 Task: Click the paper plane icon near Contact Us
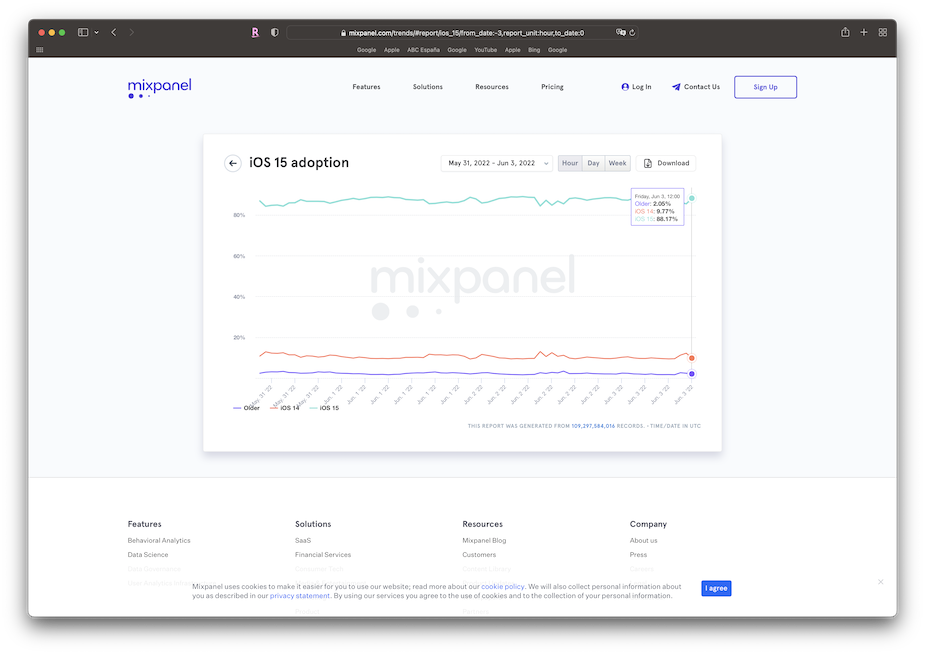click(676, 87)
